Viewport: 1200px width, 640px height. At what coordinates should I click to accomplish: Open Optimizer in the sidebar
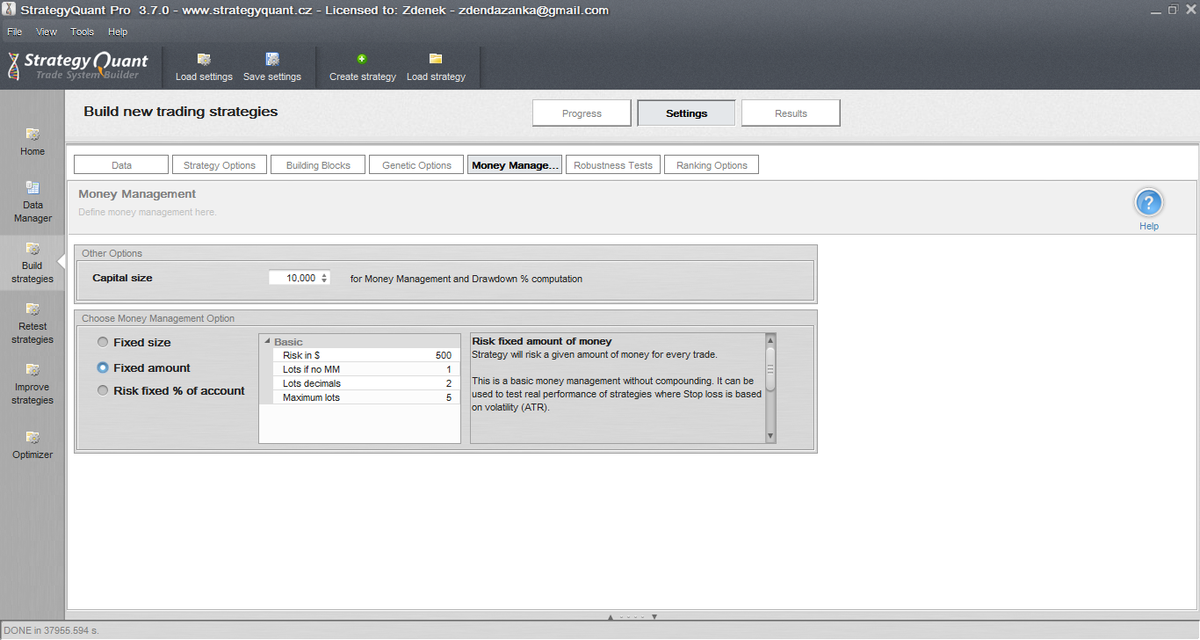(x=32, y=444)
